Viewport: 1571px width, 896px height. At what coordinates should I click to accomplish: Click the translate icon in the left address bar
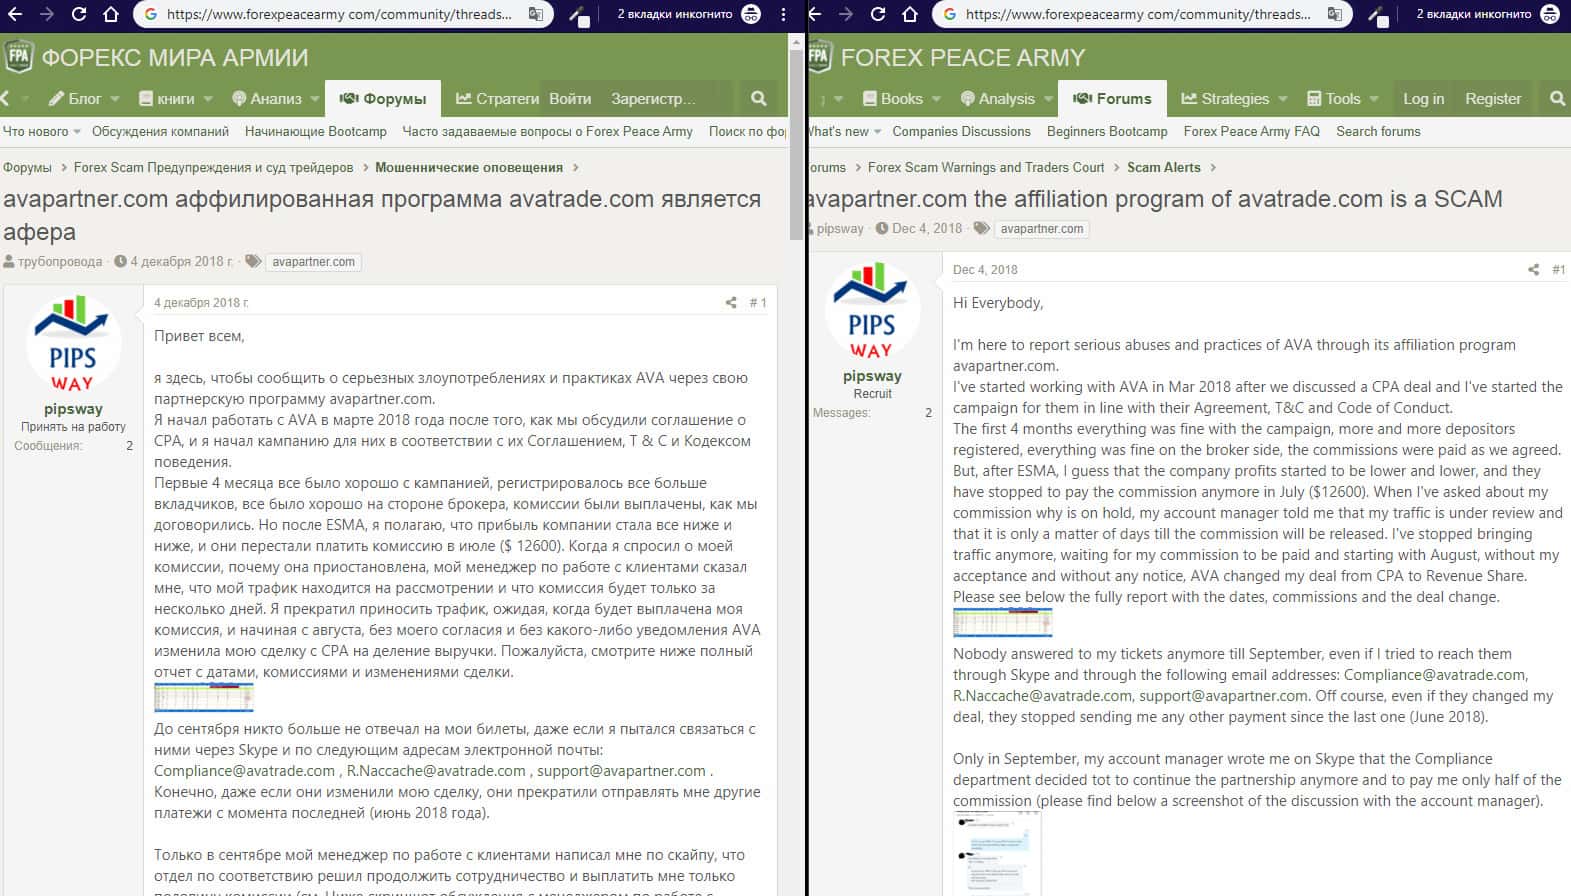click(x=536, y=15)
